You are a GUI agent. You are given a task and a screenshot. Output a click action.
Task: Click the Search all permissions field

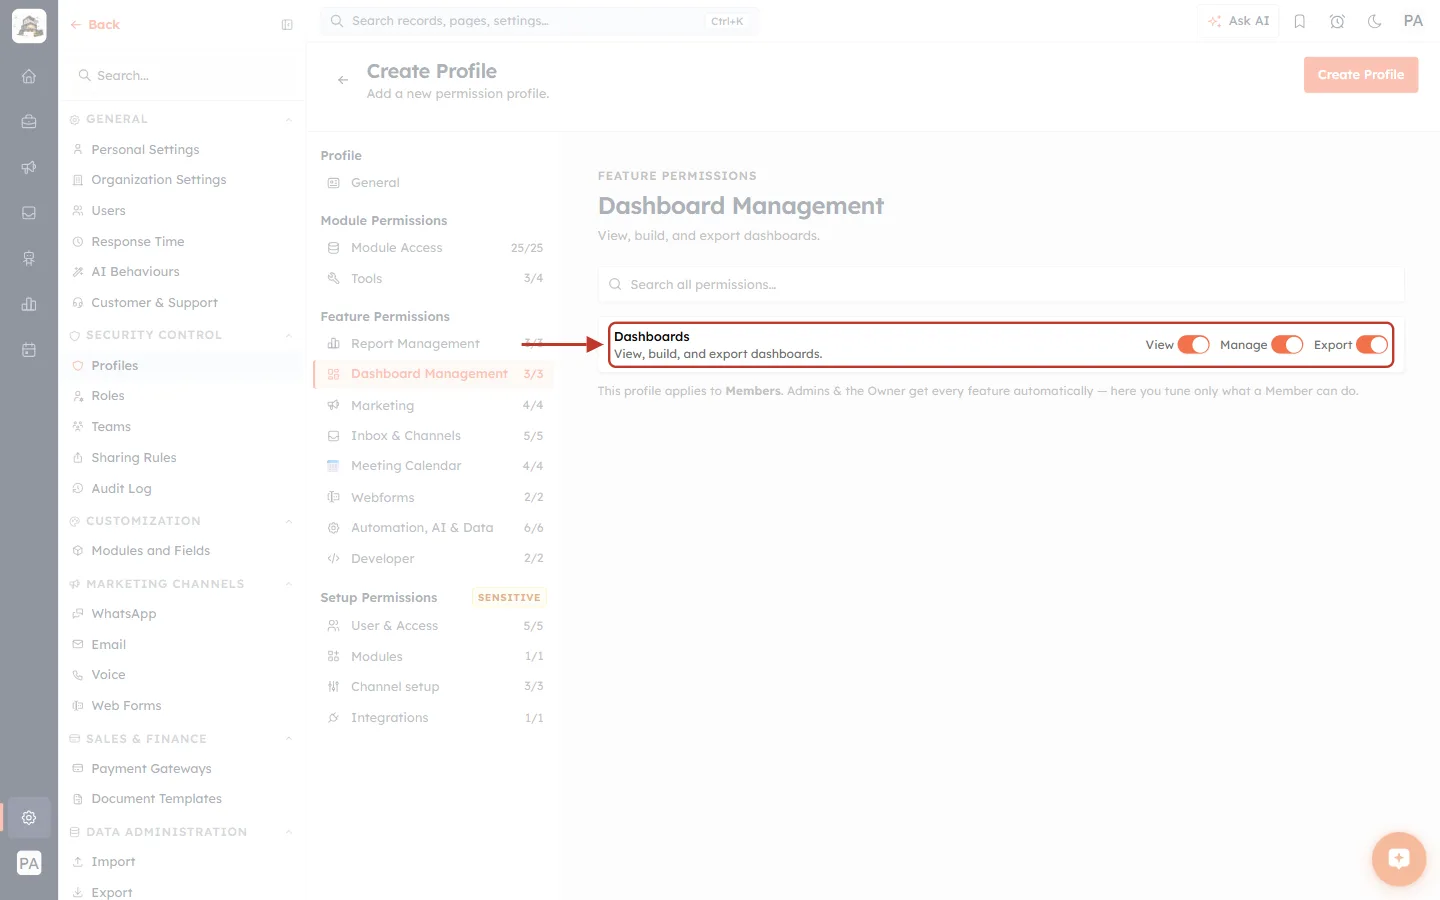coord(1001,285)
